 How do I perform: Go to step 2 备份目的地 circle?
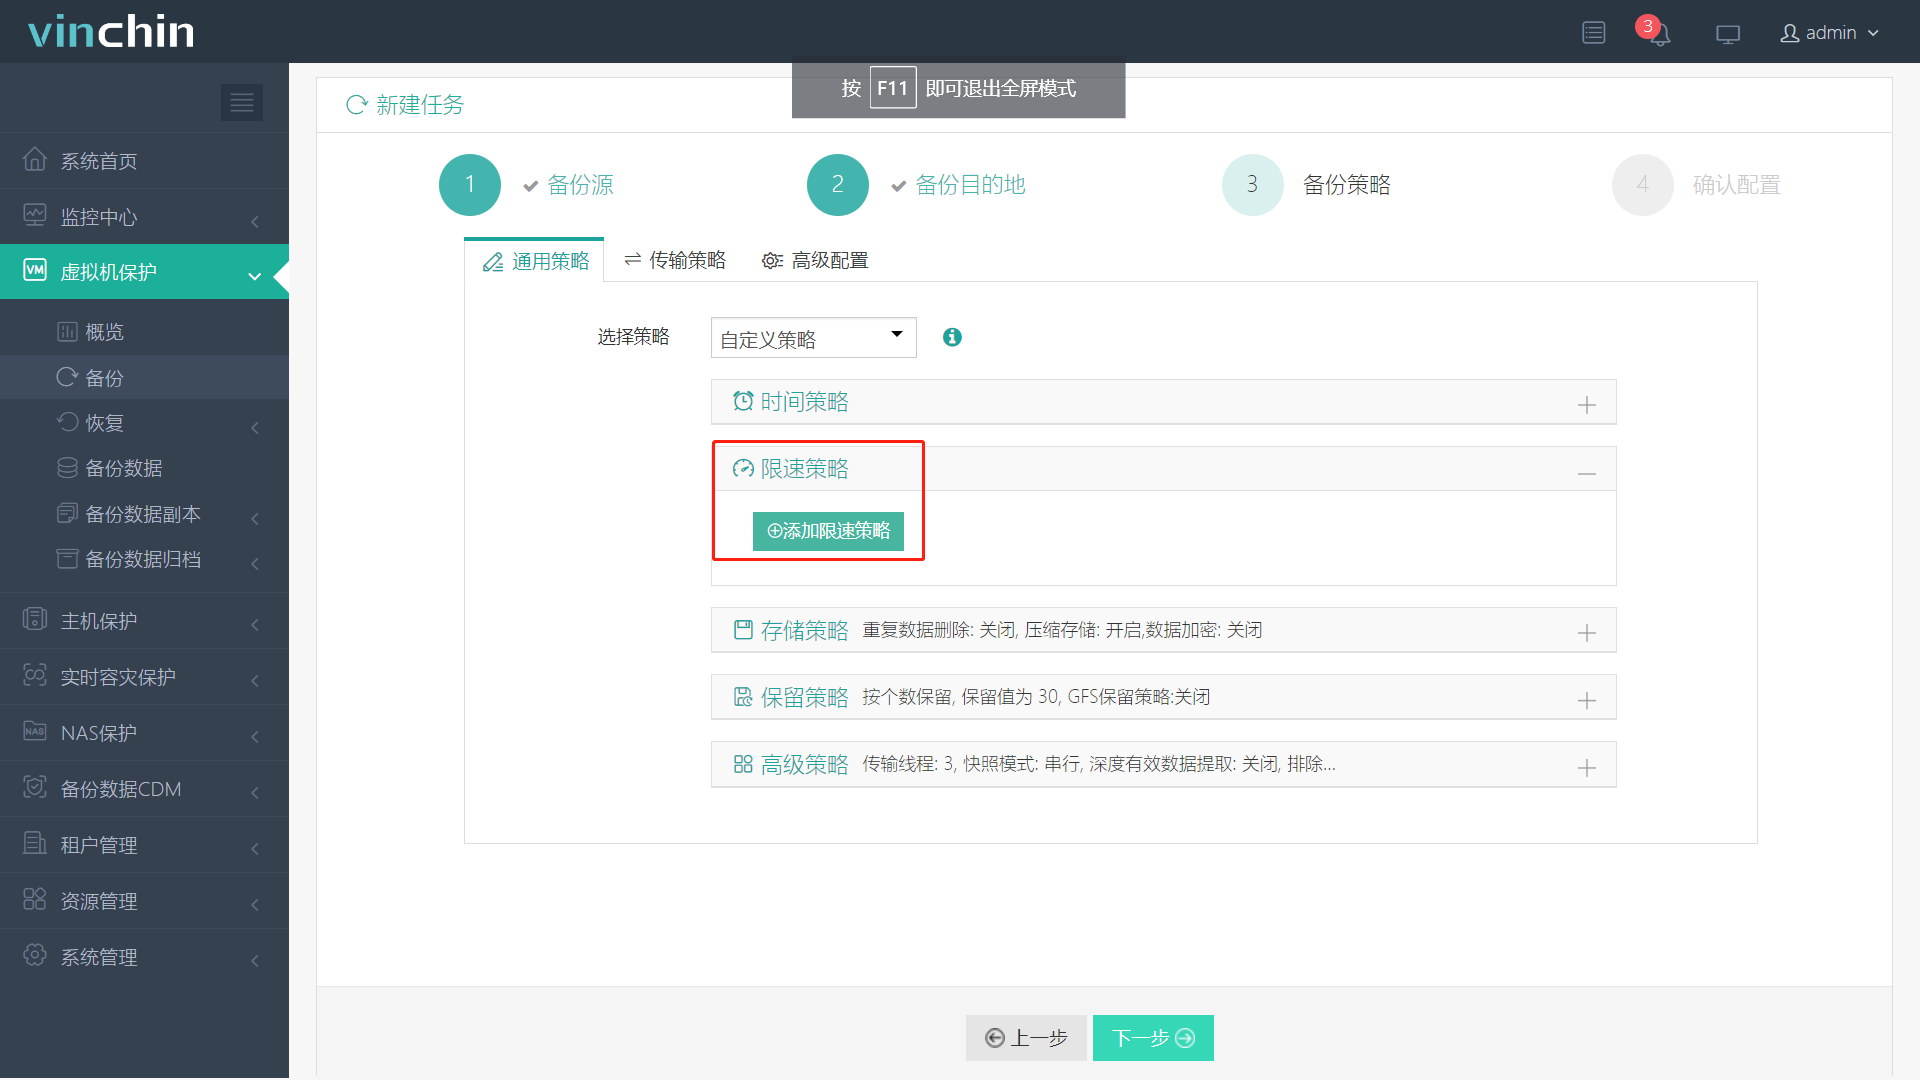[x=838, y=185]
